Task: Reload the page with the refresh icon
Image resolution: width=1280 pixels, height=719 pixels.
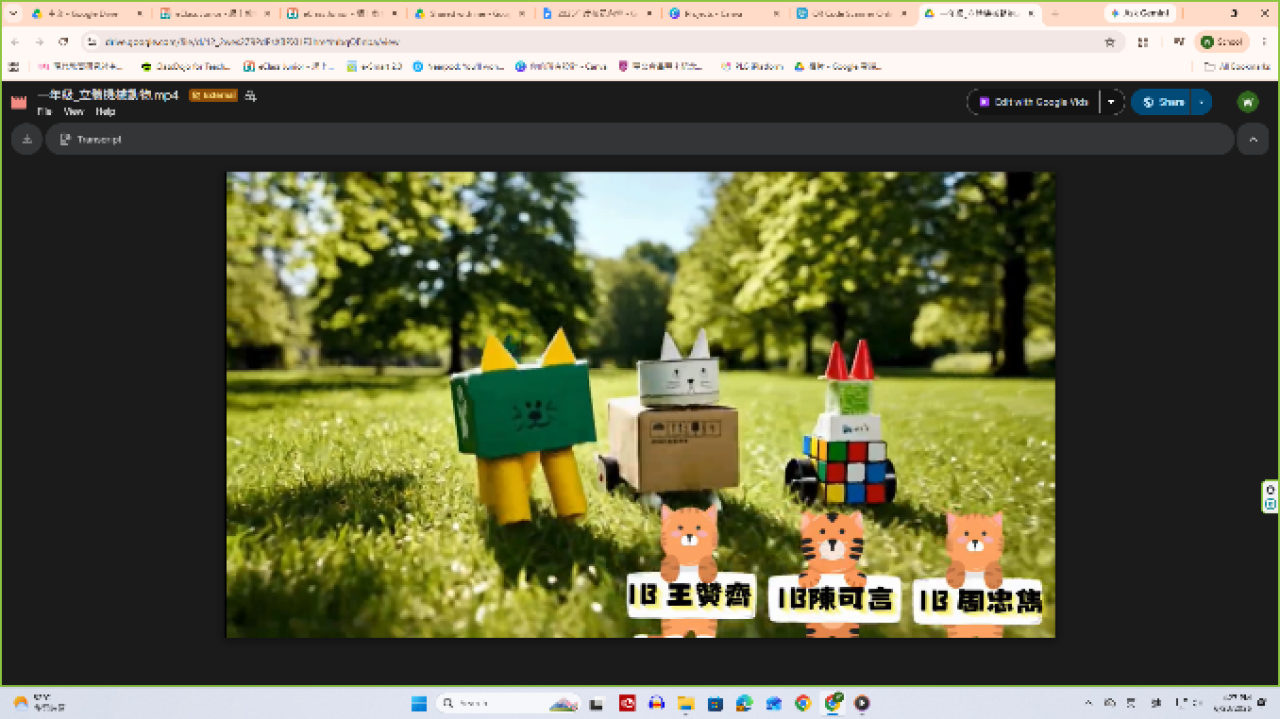Action: [x=63, y=42]
